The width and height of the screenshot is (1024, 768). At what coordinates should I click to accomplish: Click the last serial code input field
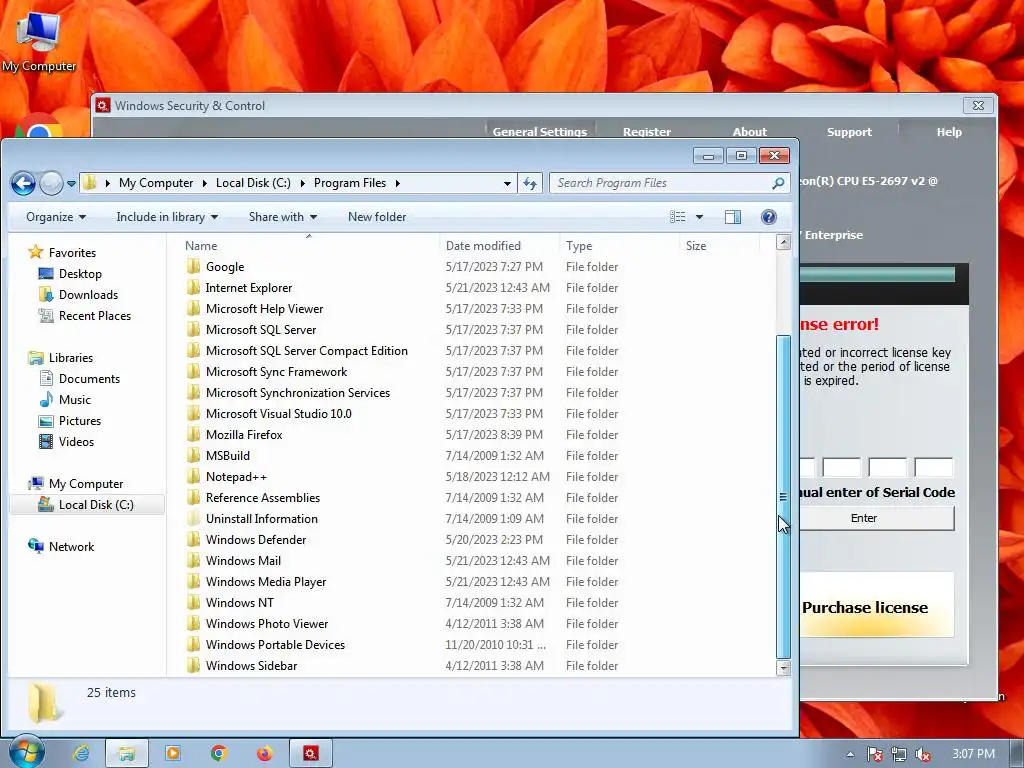point(933,468)
